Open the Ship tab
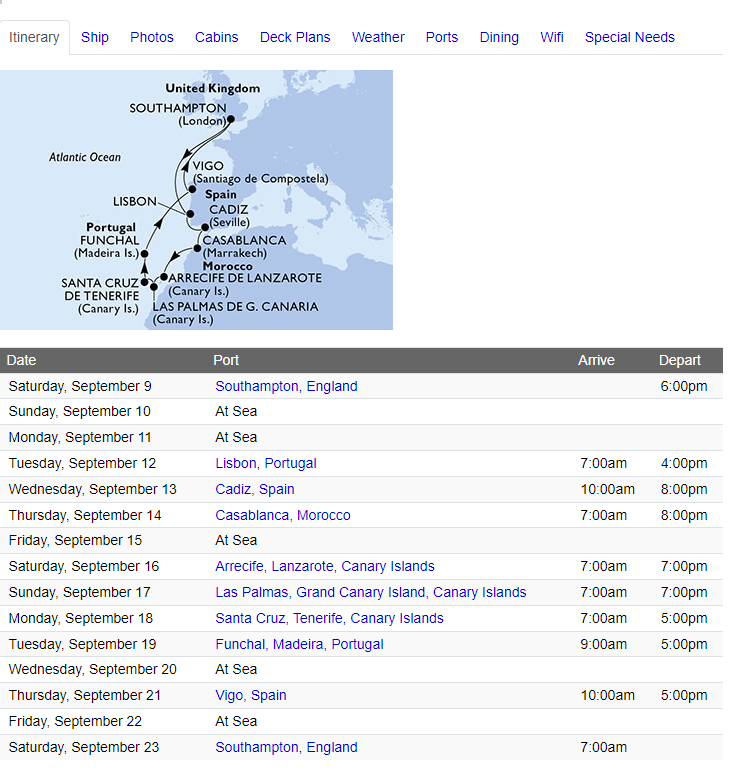The image size is (751, 779). (x=94, y=37)
